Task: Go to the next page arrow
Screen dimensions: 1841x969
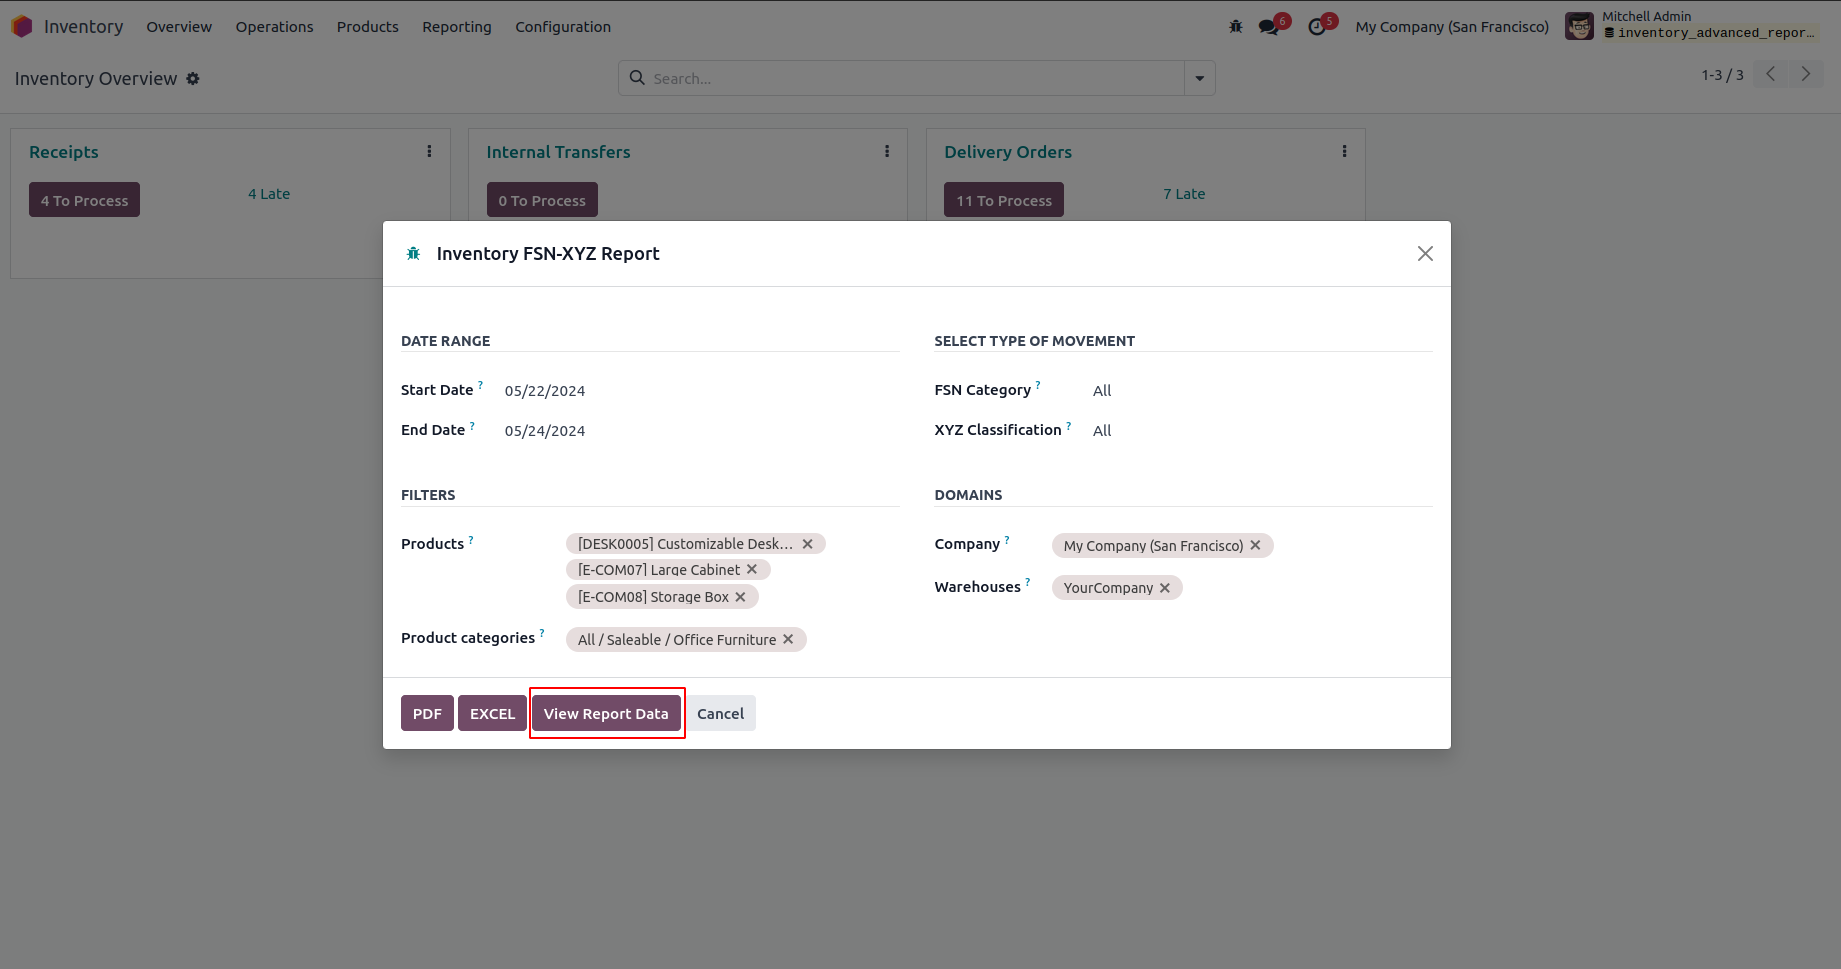Action: [x=1806, y=74]
